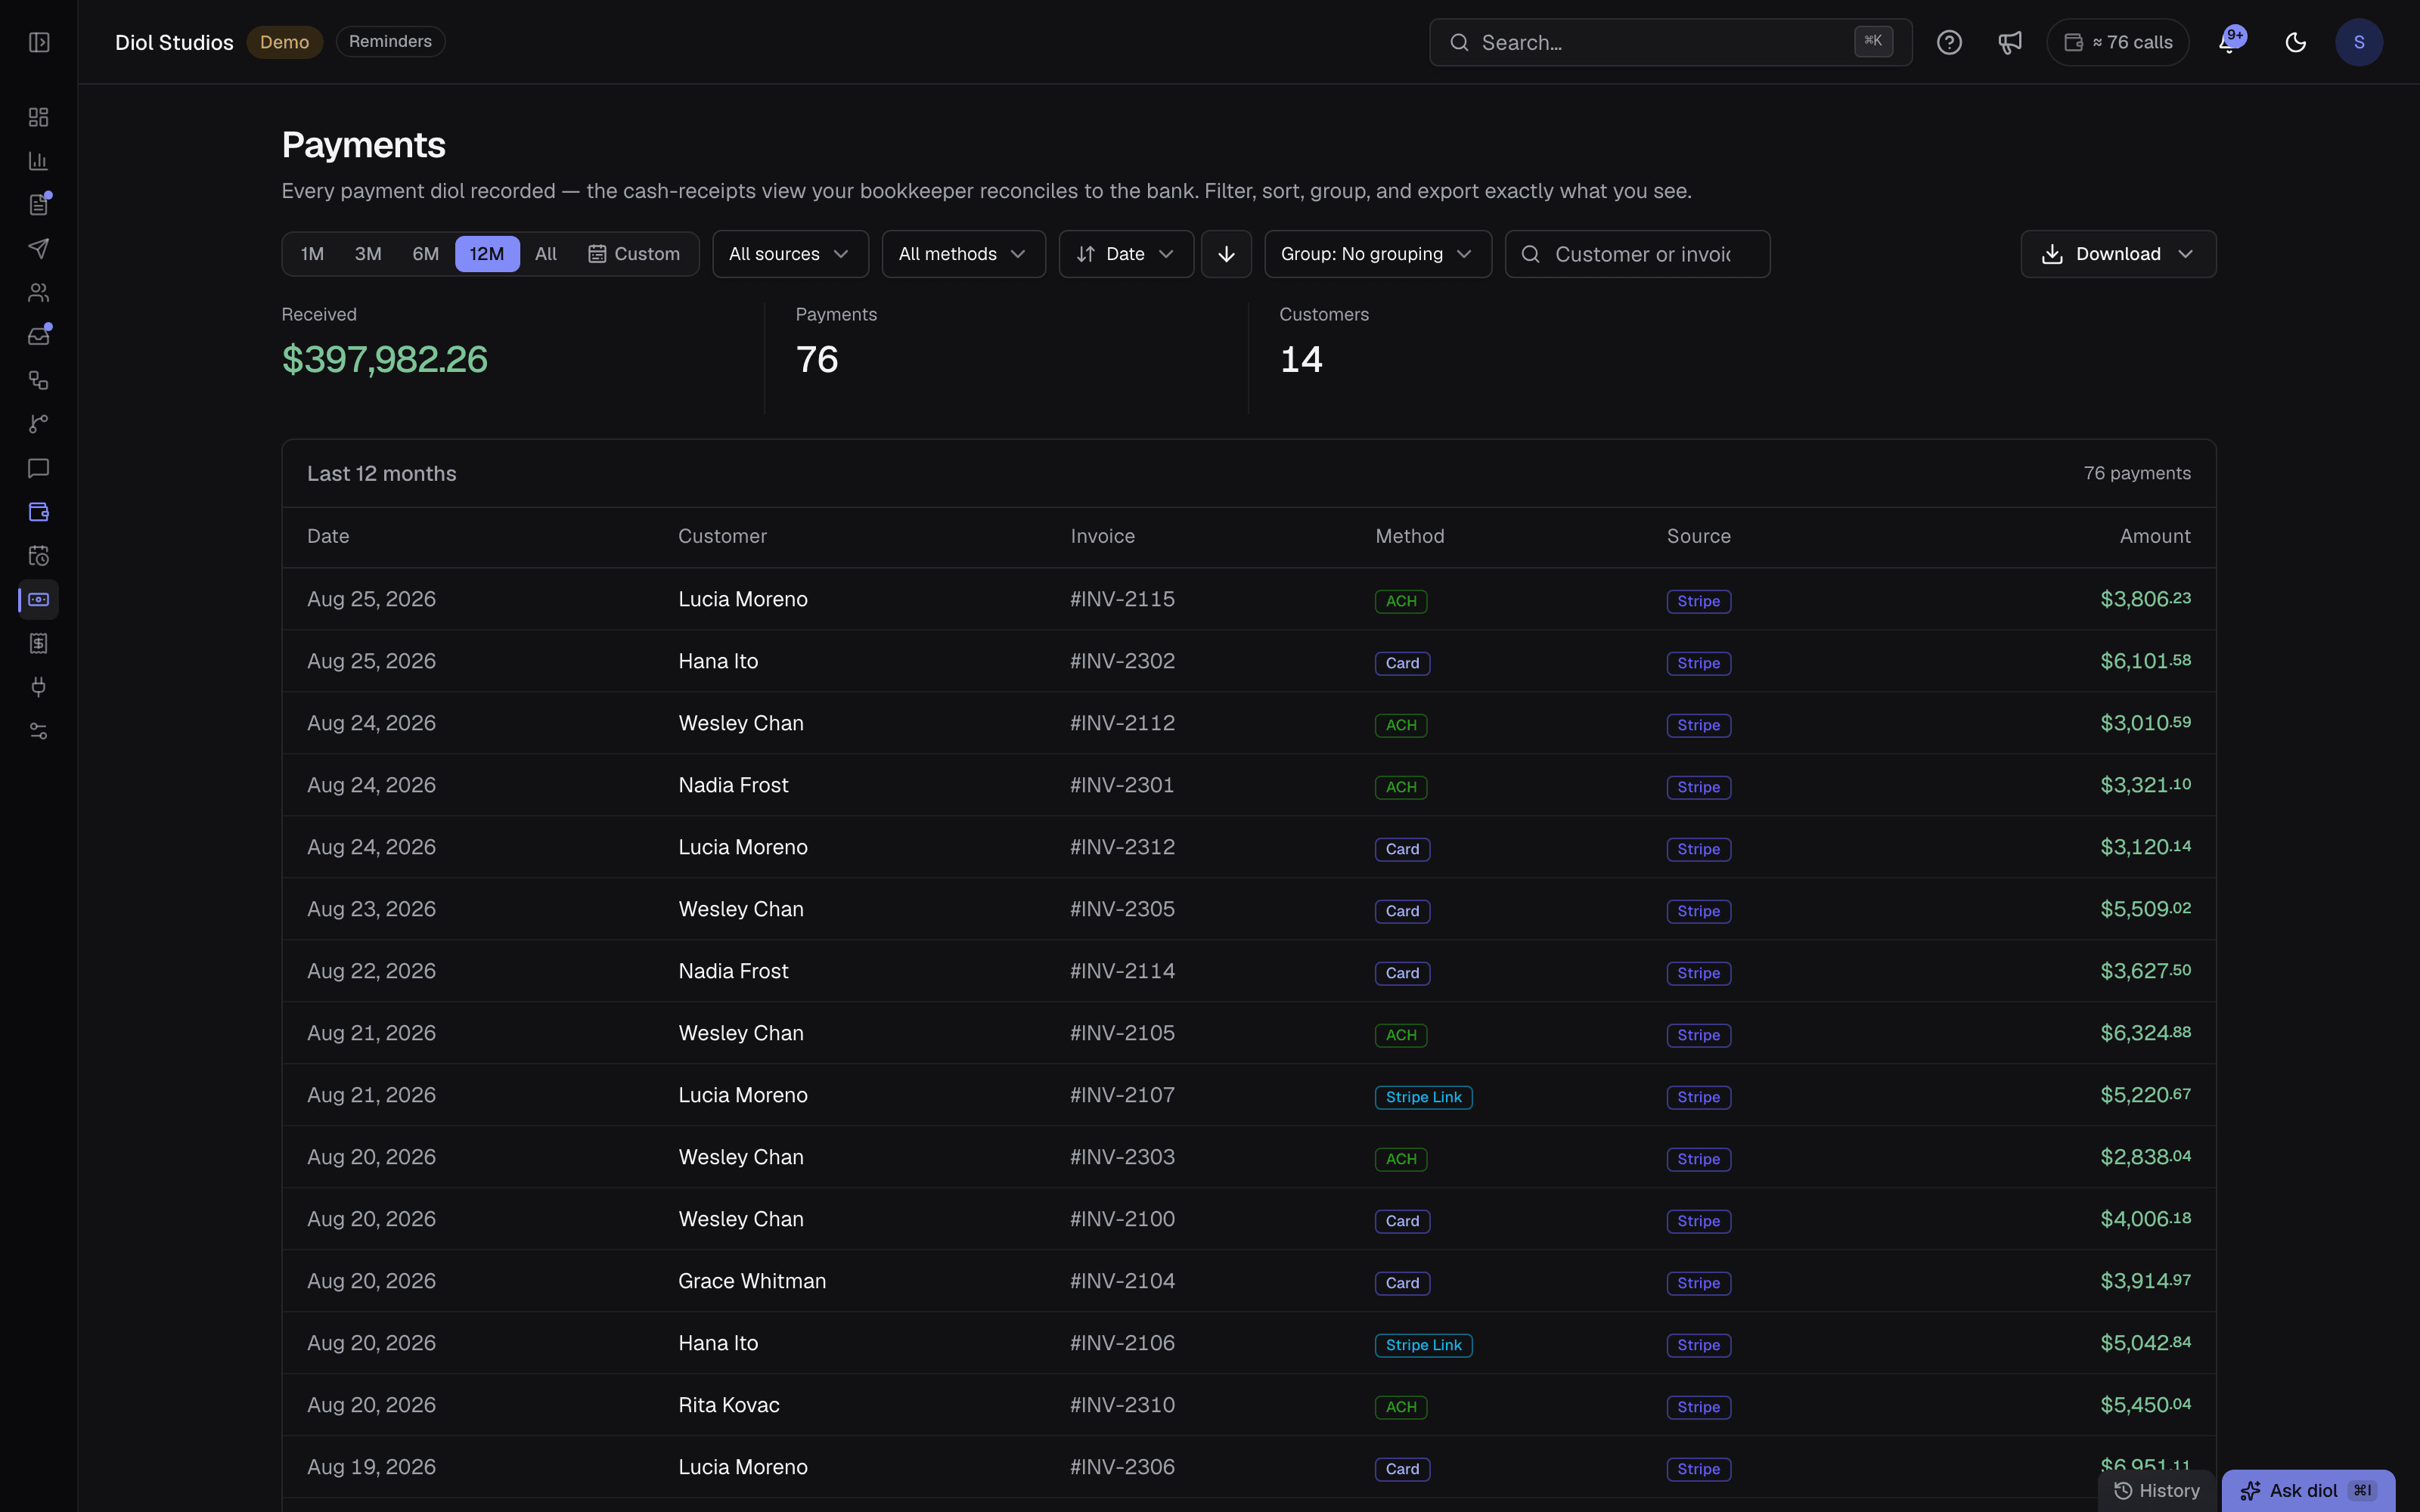Click the sort direction down arrow button
Screen dimensions: 2420x1512
tap(1226, 254)
